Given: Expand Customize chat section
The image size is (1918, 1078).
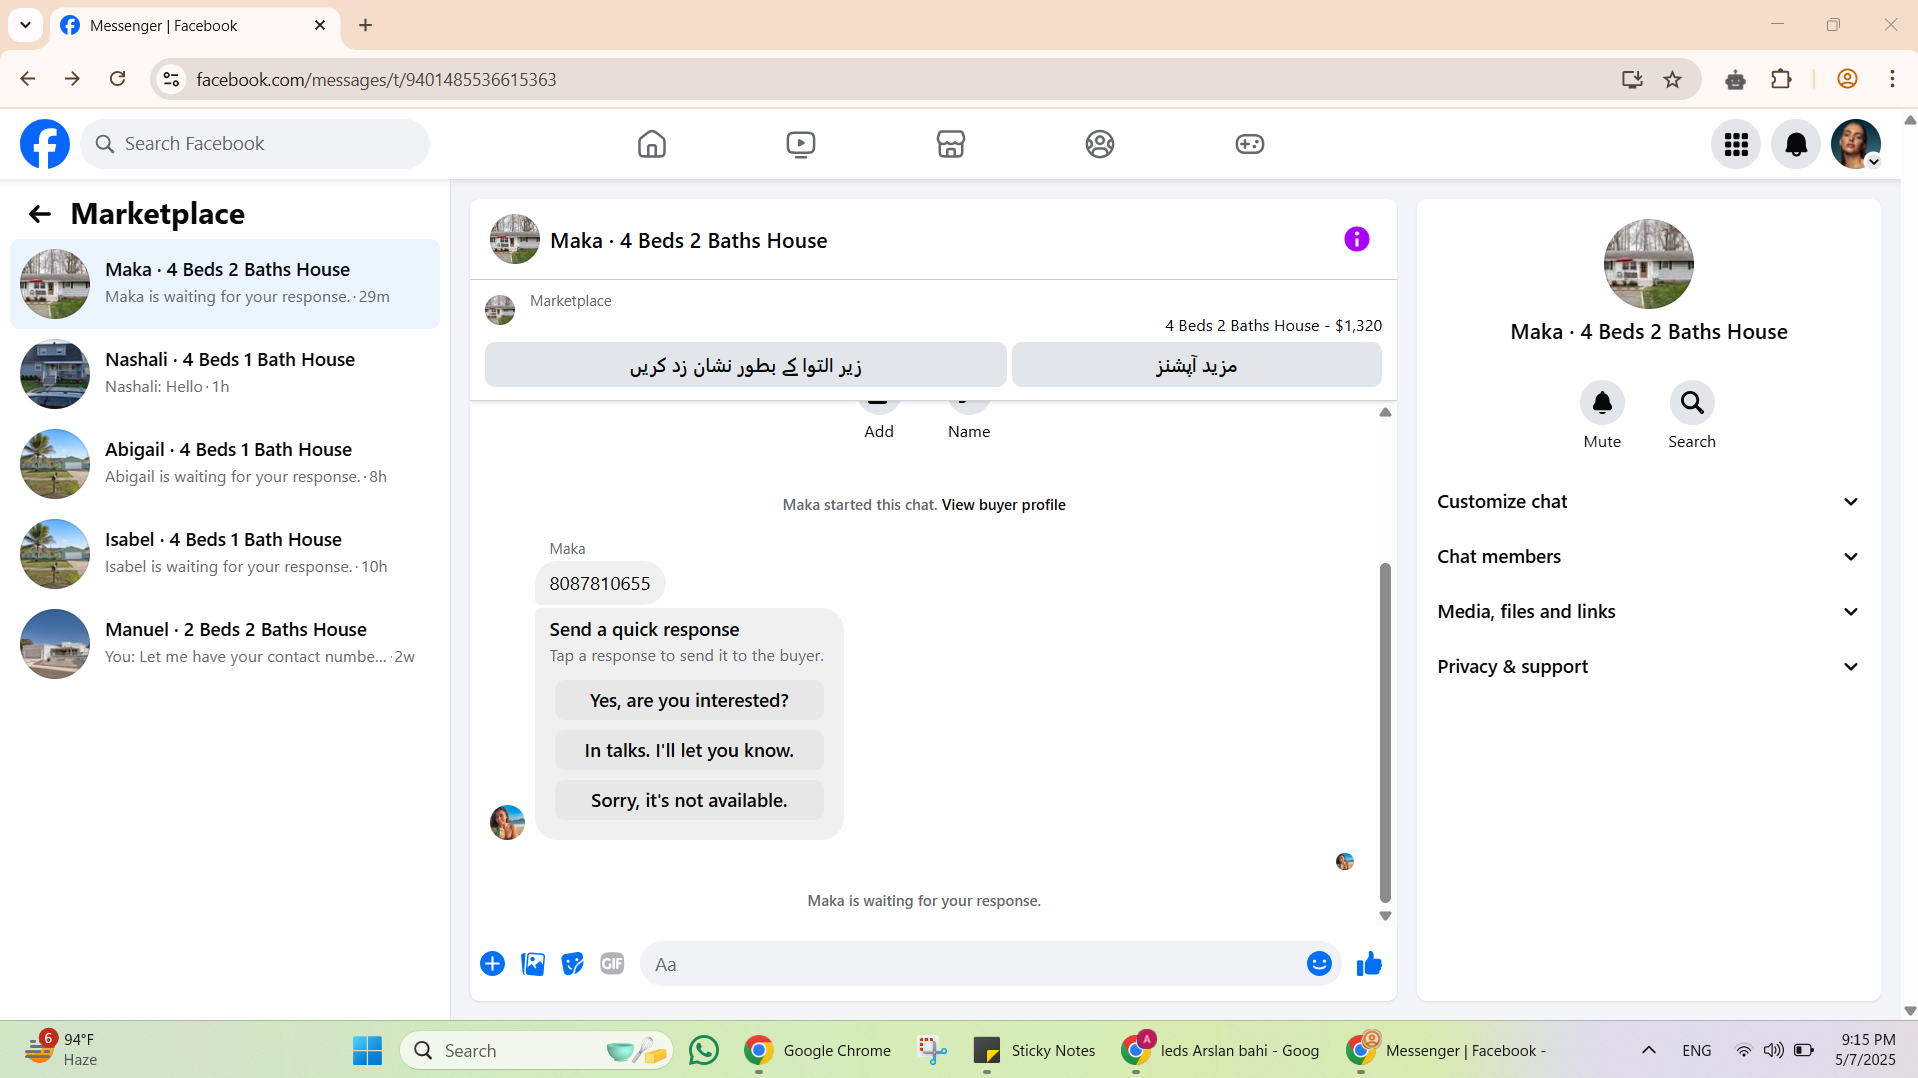Looking at the screenshot, I should [x=1648, y=502].
